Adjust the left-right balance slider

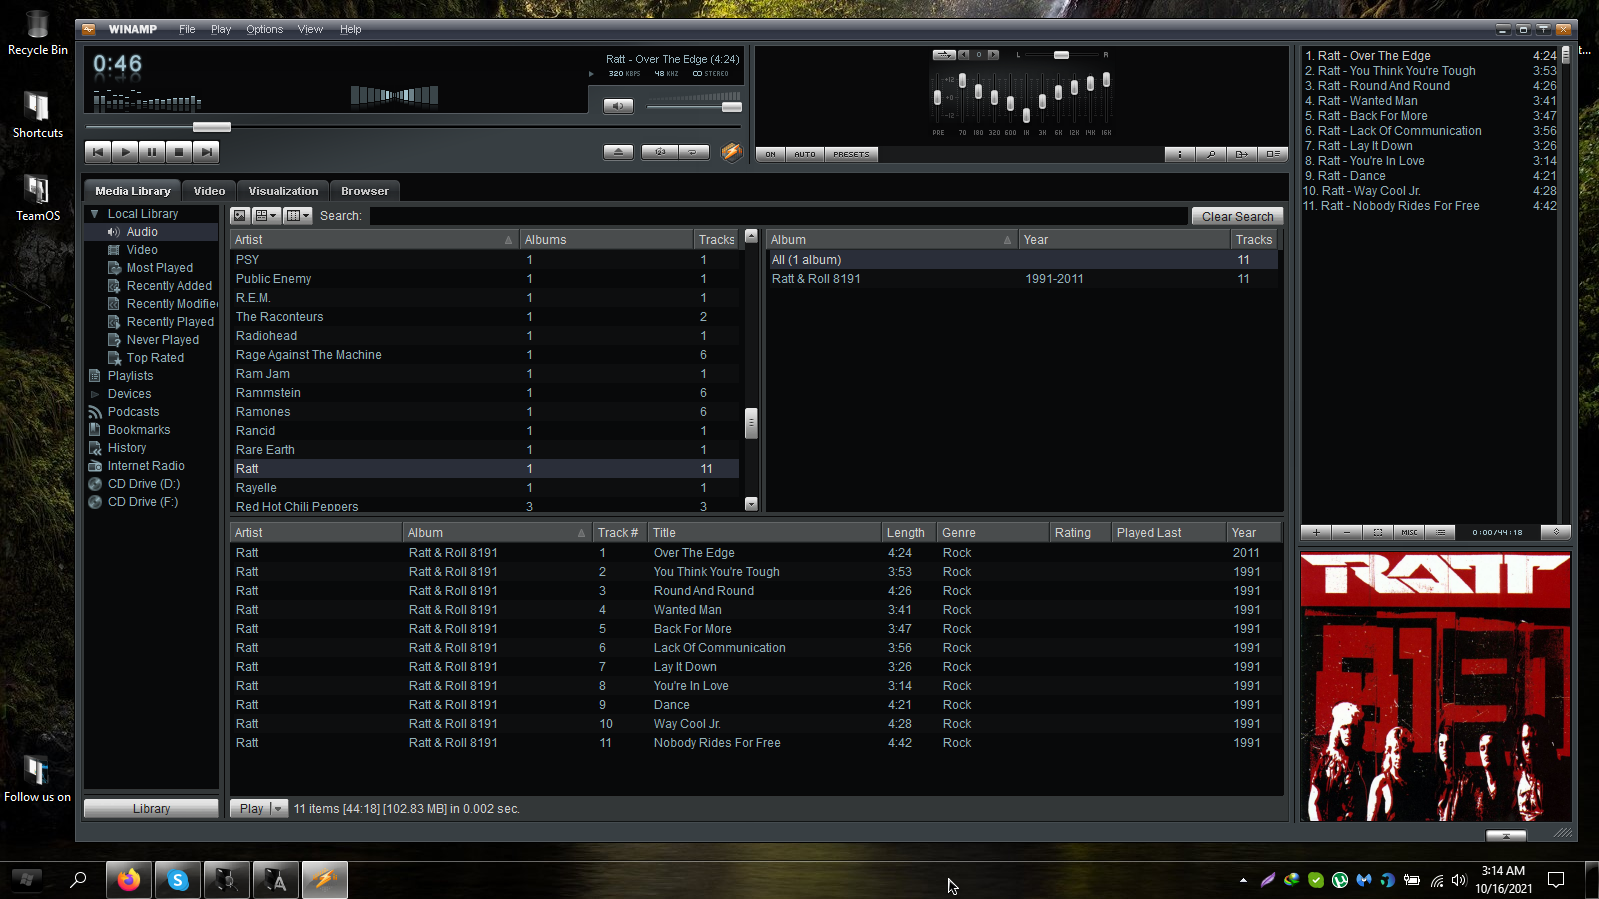point(1061,55)
